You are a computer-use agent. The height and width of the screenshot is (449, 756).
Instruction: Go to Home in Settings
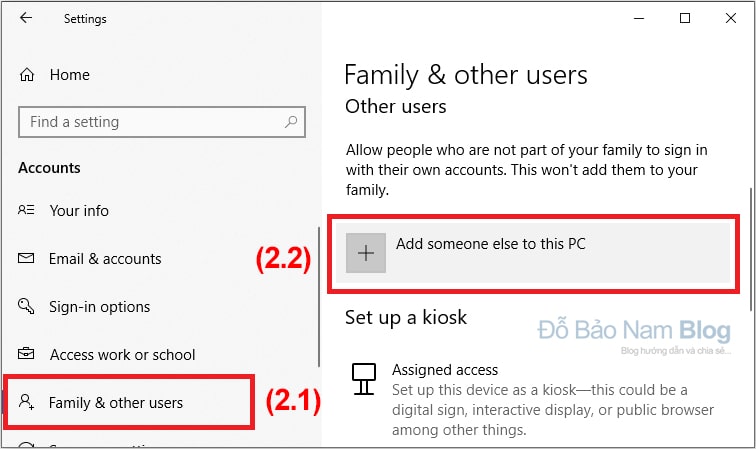click(x=69, y=75)
